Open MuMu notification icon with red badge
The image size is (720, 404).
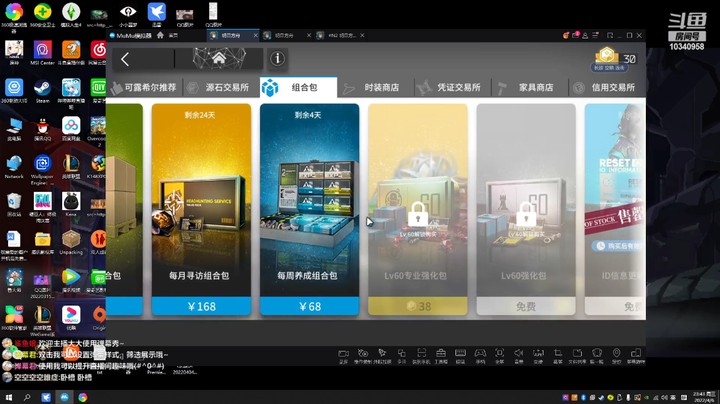[x=575, y=35]
